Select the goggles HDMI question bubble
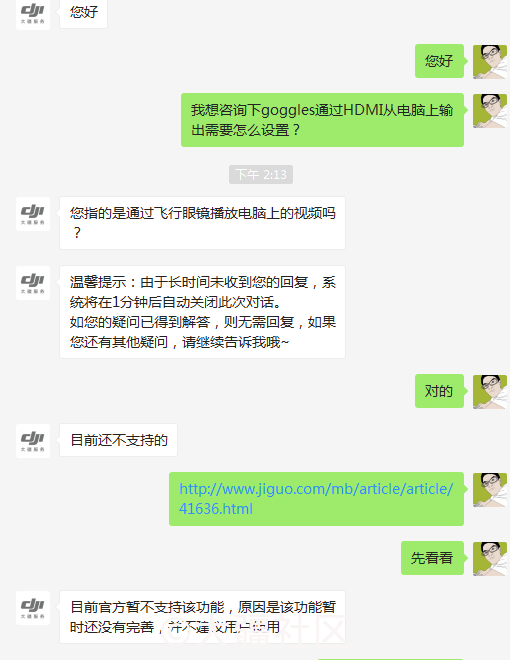This screenshot has height=660, width=510. click(x=322, y=120)
